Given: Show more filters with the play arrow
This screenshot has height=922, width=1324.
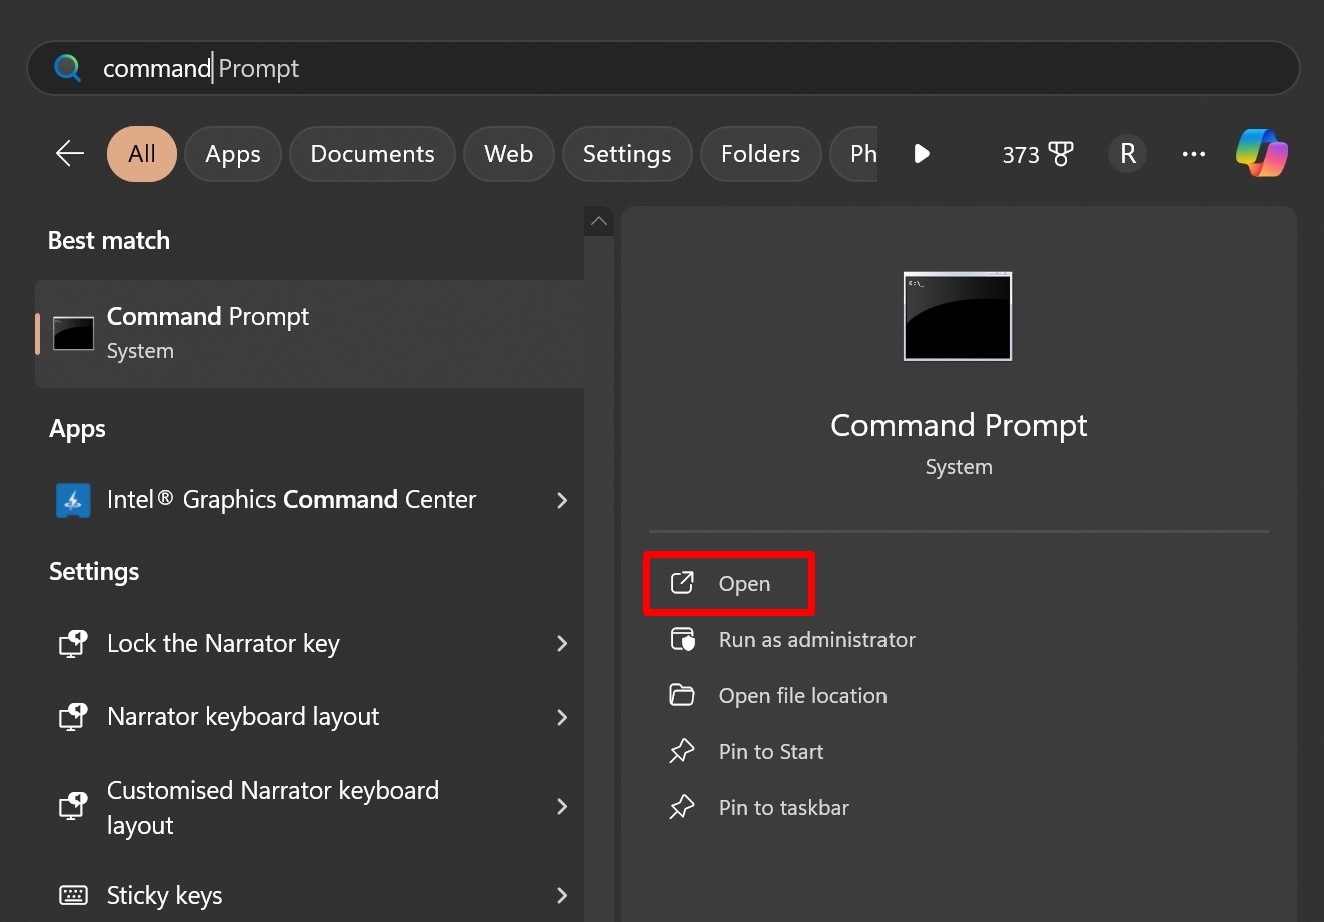Looking at the screenshot, I should [922, 154].
